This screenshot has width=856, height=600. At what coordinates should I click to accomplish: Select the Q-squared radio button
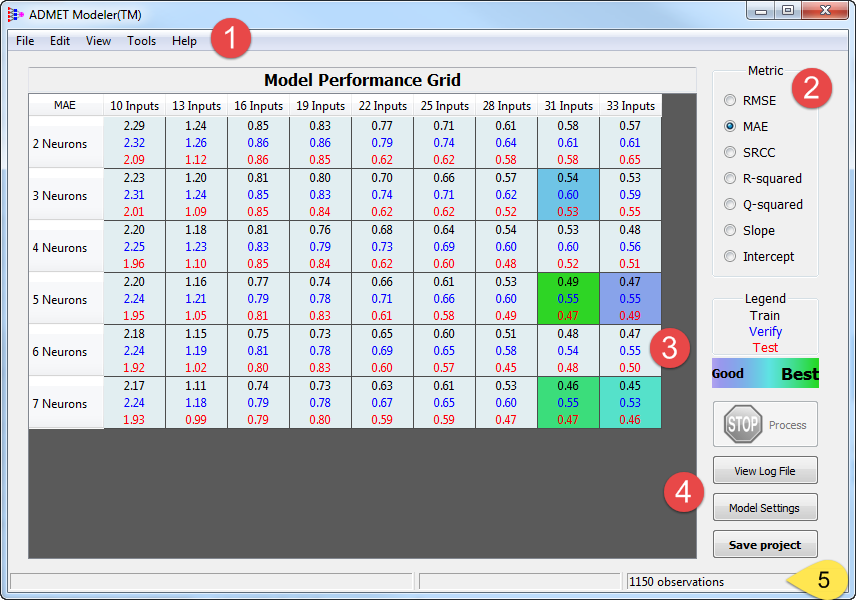[x=730, y=204]
